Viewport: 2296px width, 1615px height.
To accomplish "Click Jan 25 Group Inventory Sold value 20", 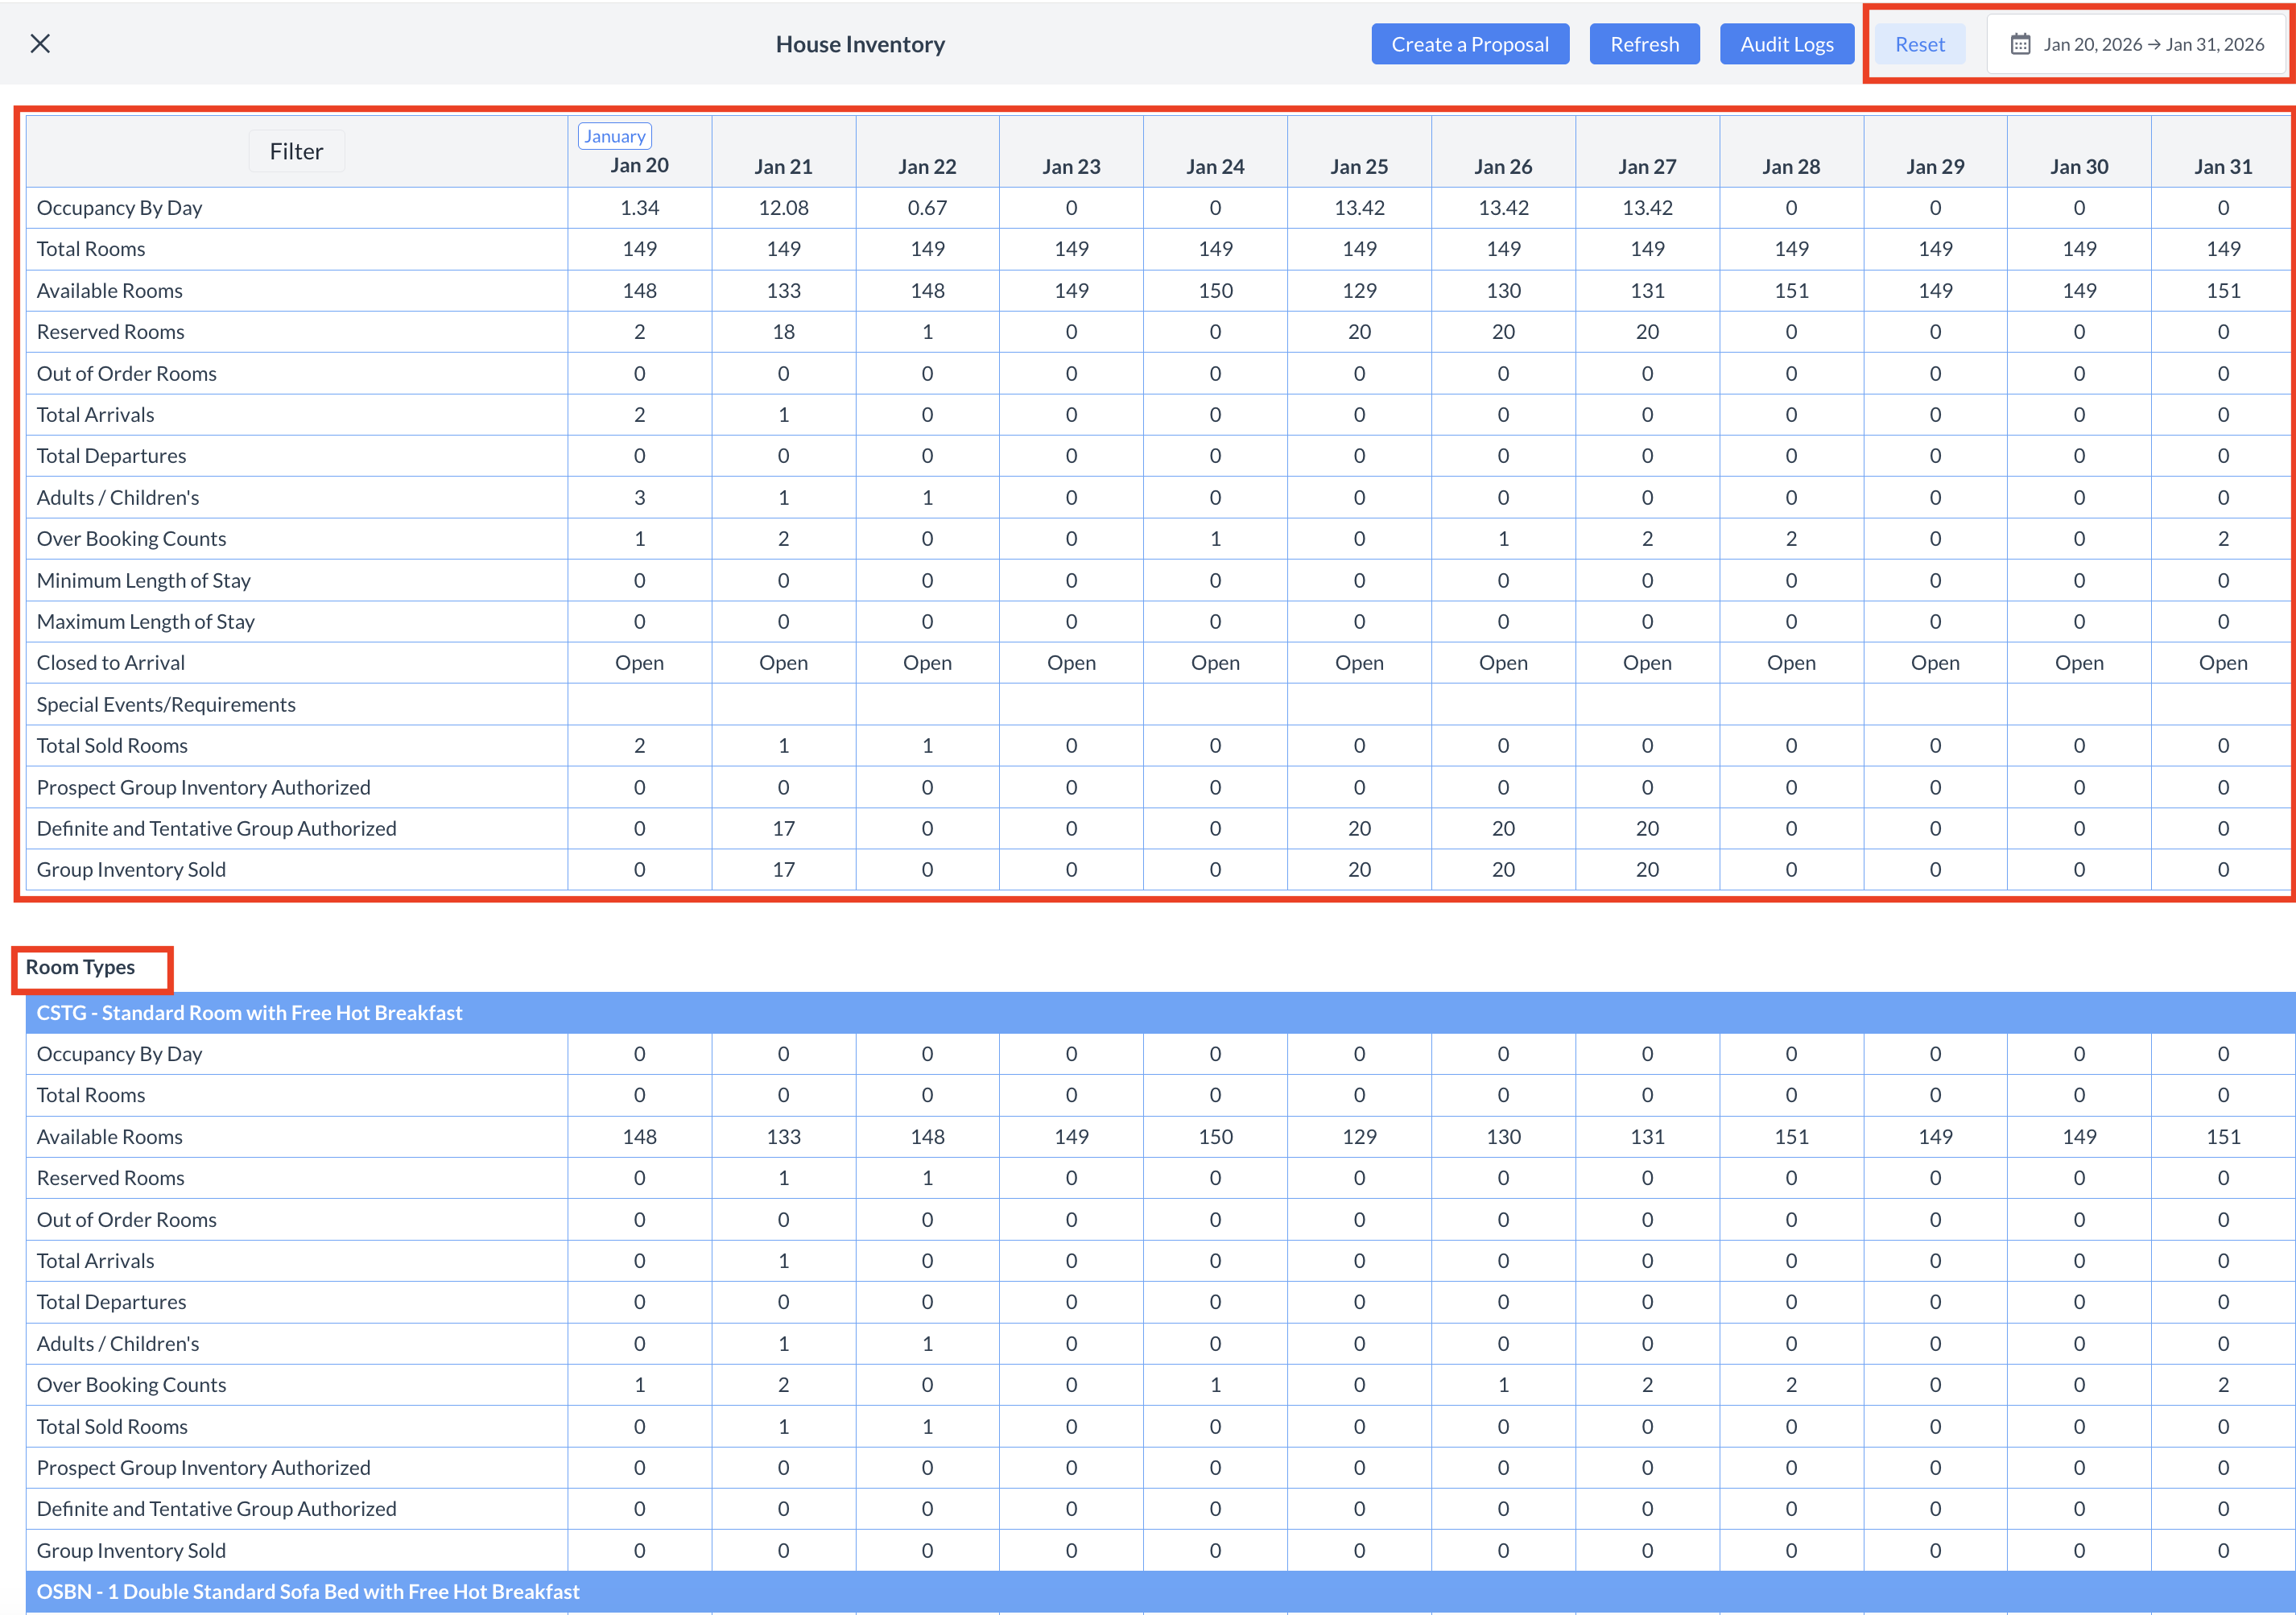I will coord(1359,870).
